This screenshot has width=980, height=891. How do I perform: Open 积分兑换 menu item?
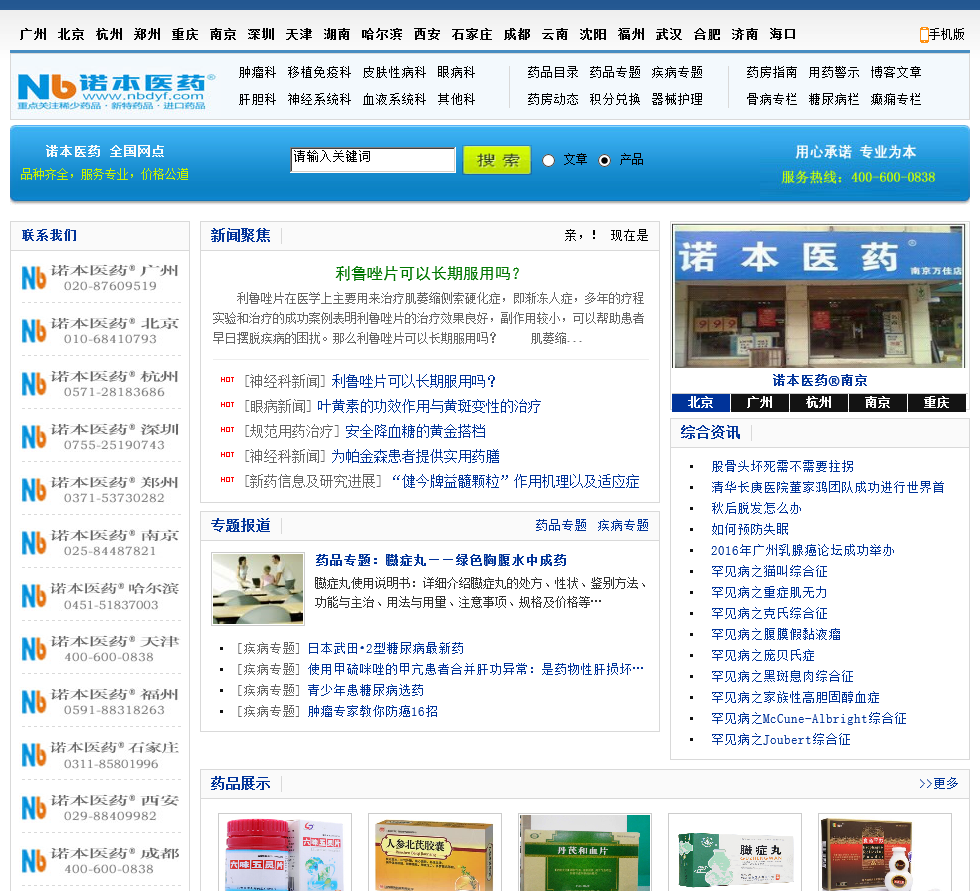click(x=615, y=99)
